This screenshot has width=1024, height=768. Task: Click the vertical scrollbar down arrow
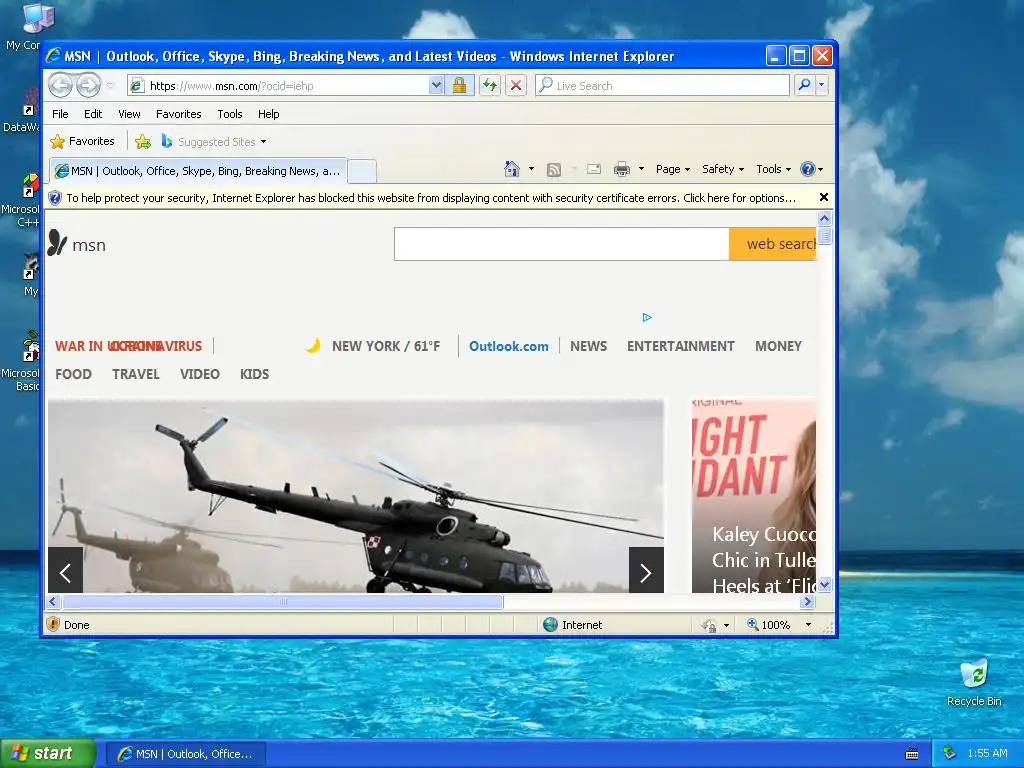(x=824, y=584)
